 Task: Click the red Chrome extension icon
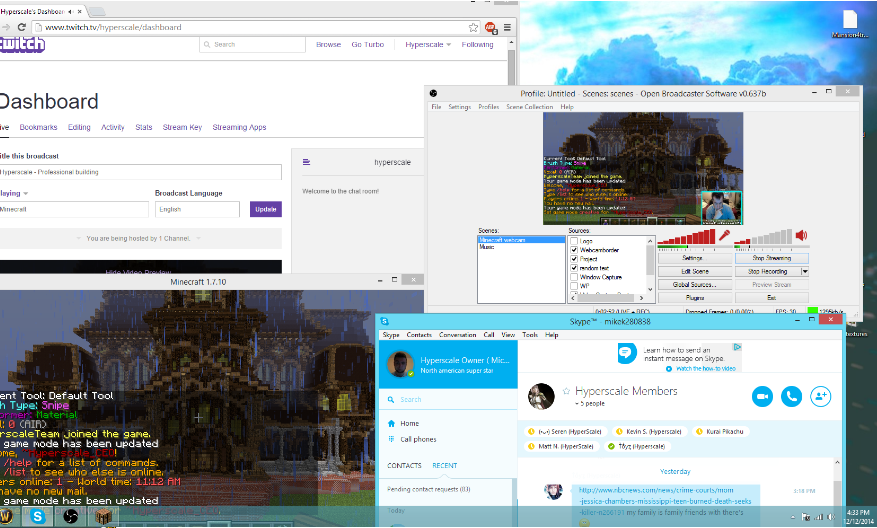491,27
